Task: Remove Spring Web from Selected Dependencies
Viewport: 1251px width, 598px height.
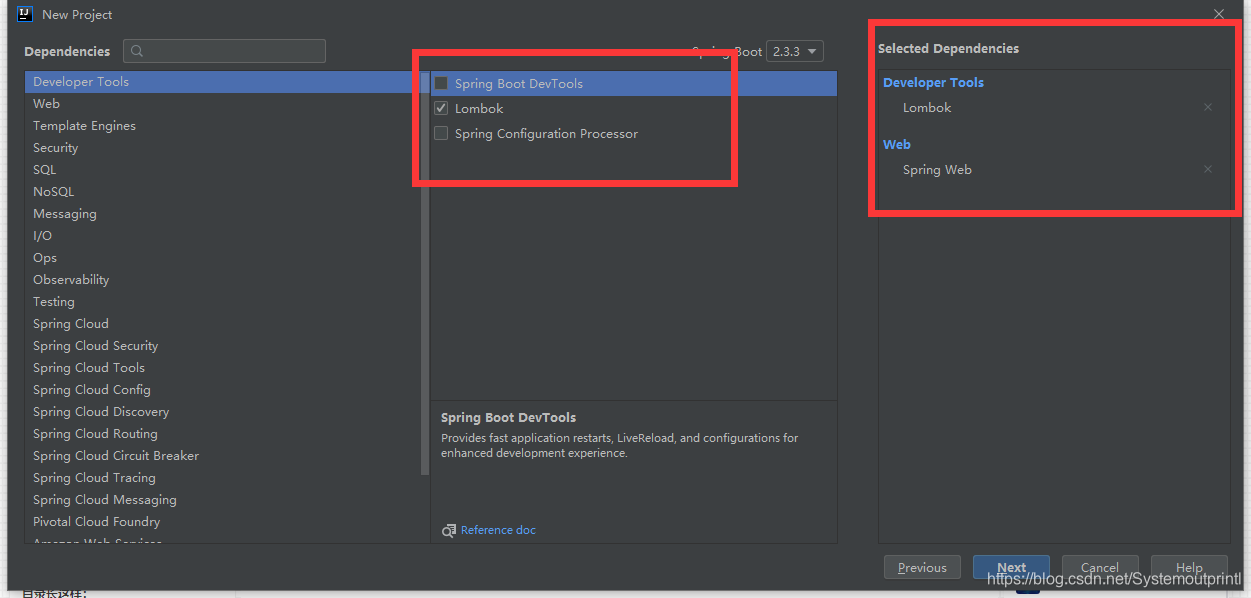Action: [x=1208, y=169]
